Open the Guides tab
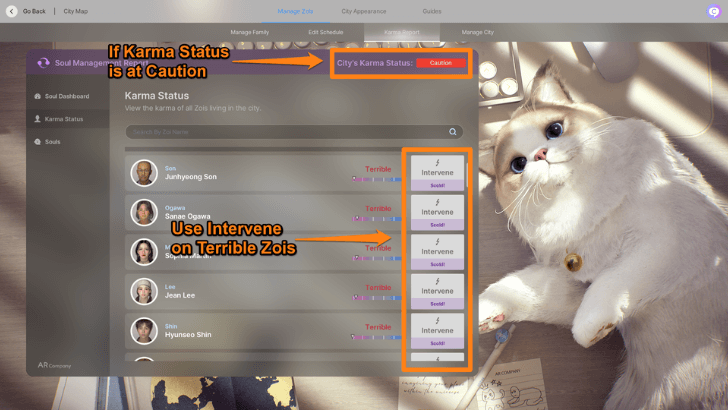728x410 pixels. click(x=432, y=11)
